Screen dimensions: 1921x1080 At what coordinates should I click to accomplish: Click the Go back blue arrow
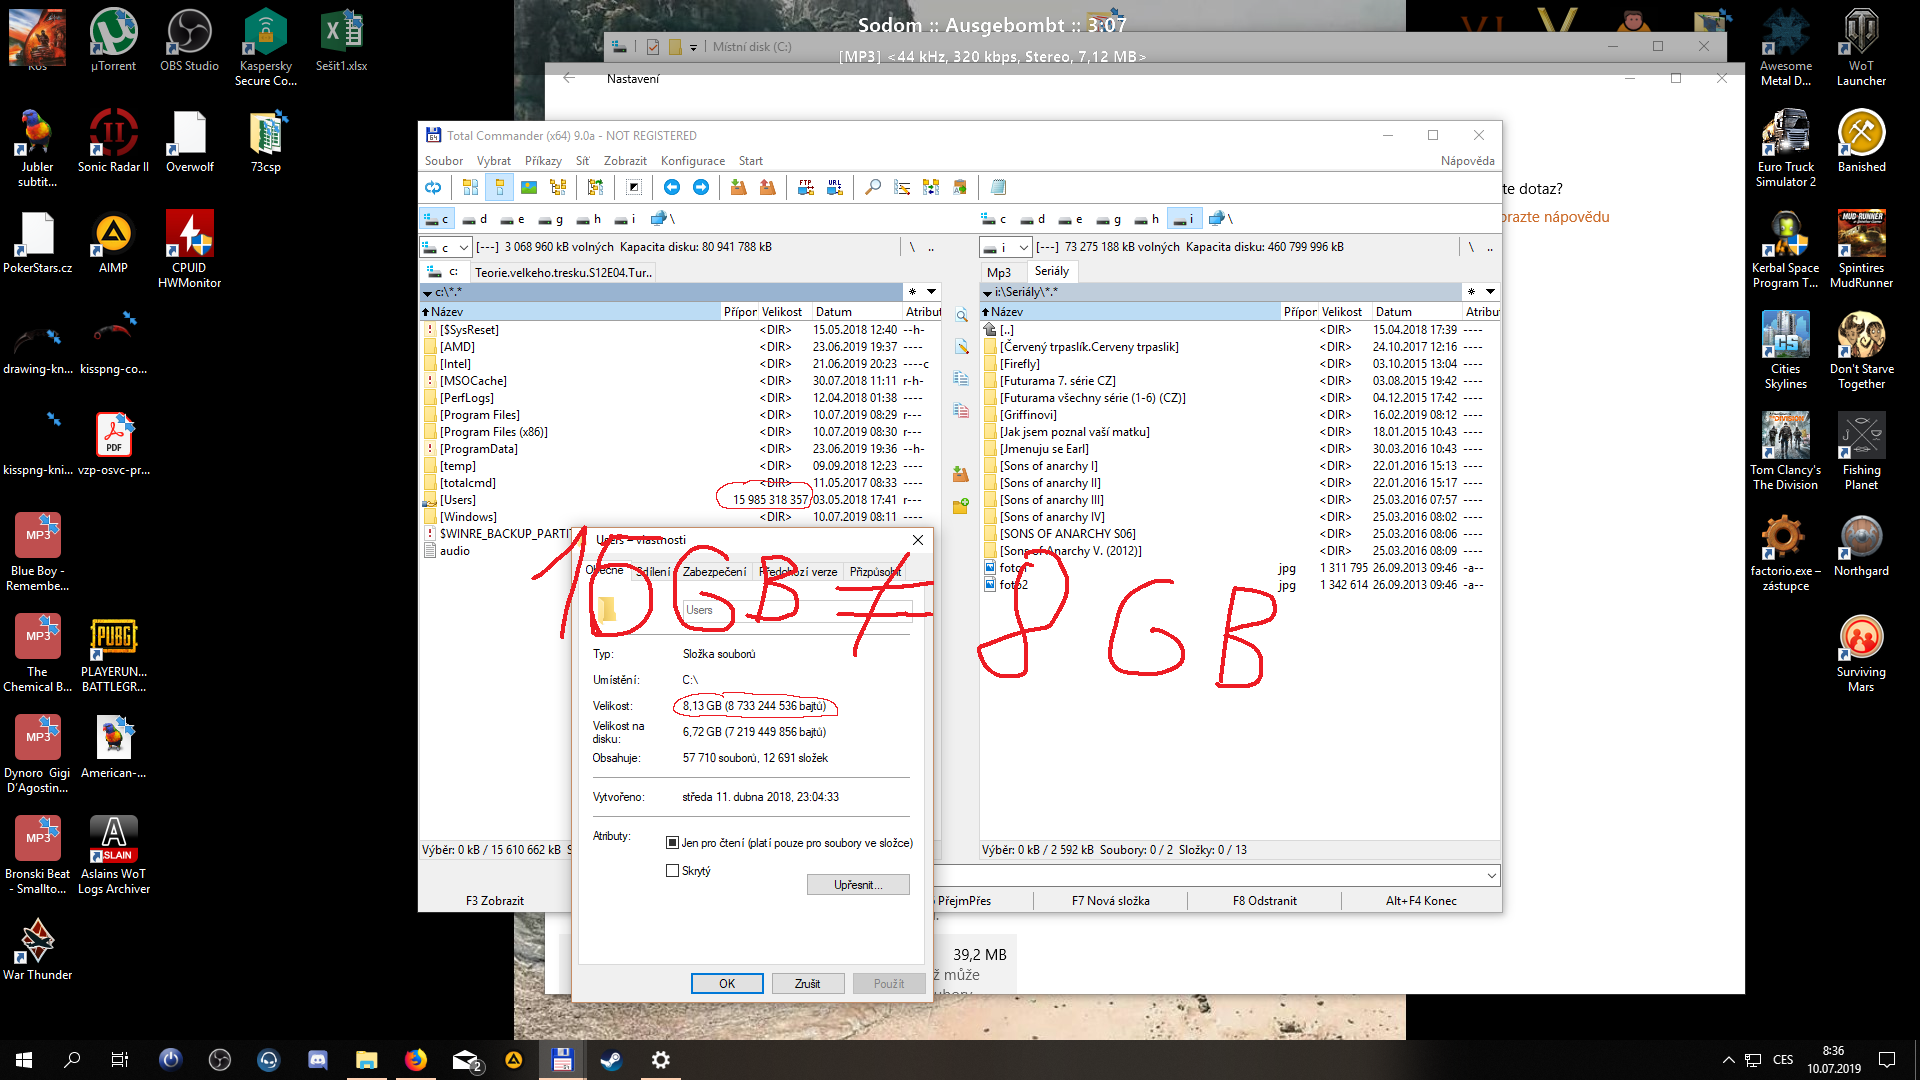[x=672, y=187]
